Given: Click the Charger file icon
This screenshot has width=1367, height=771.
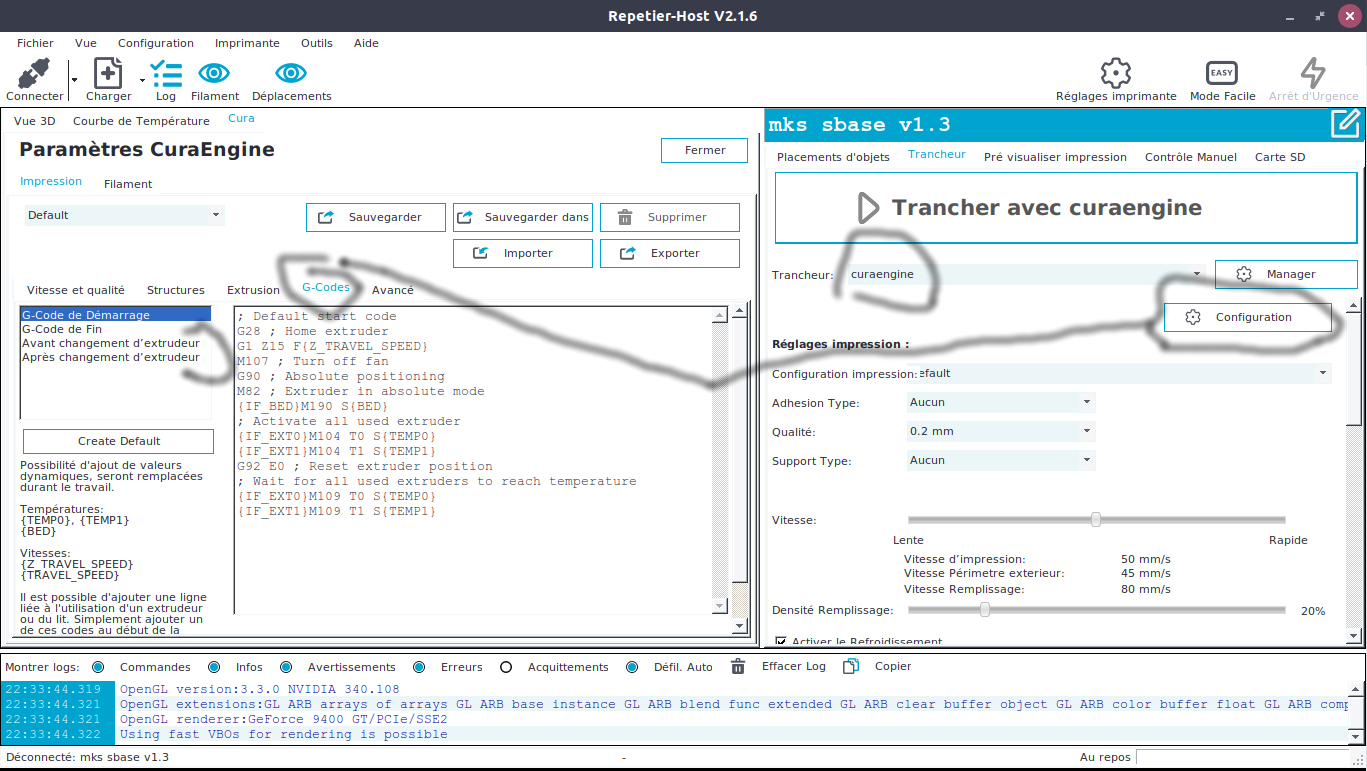Looking at the screenshot, I should (108, 74).
